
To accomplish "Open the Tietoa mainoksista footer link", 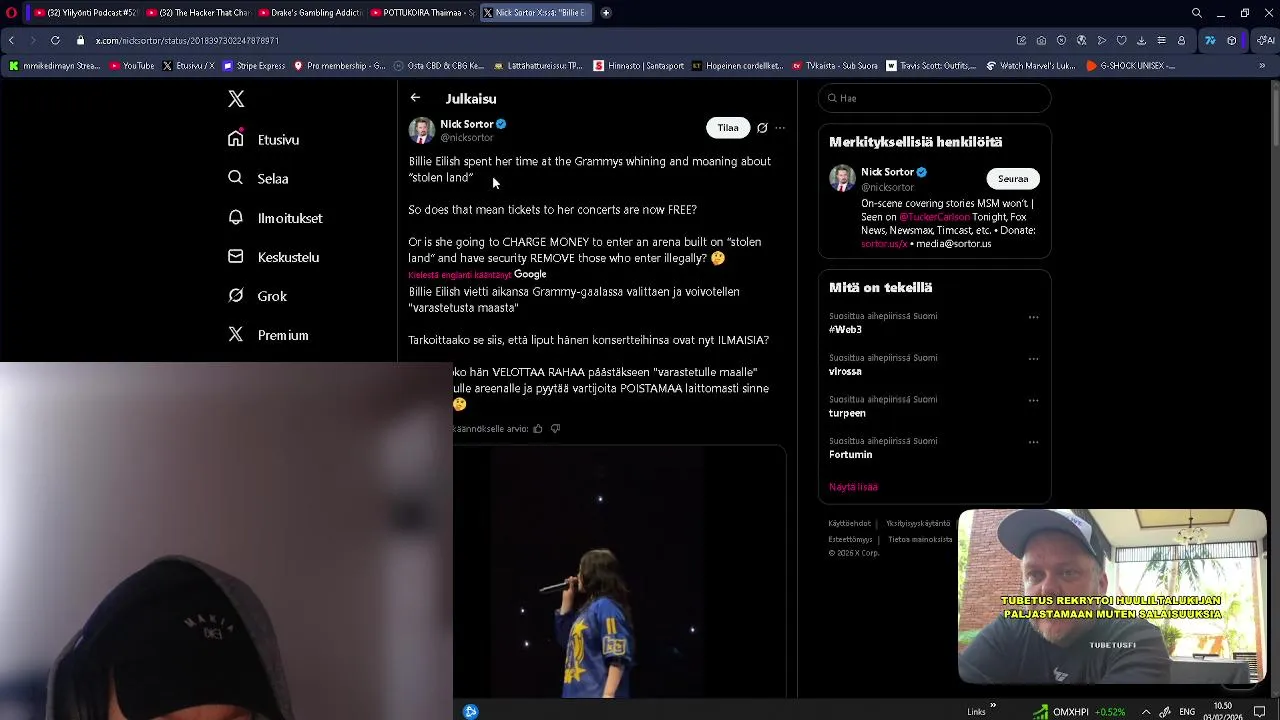I will [920, 540].
